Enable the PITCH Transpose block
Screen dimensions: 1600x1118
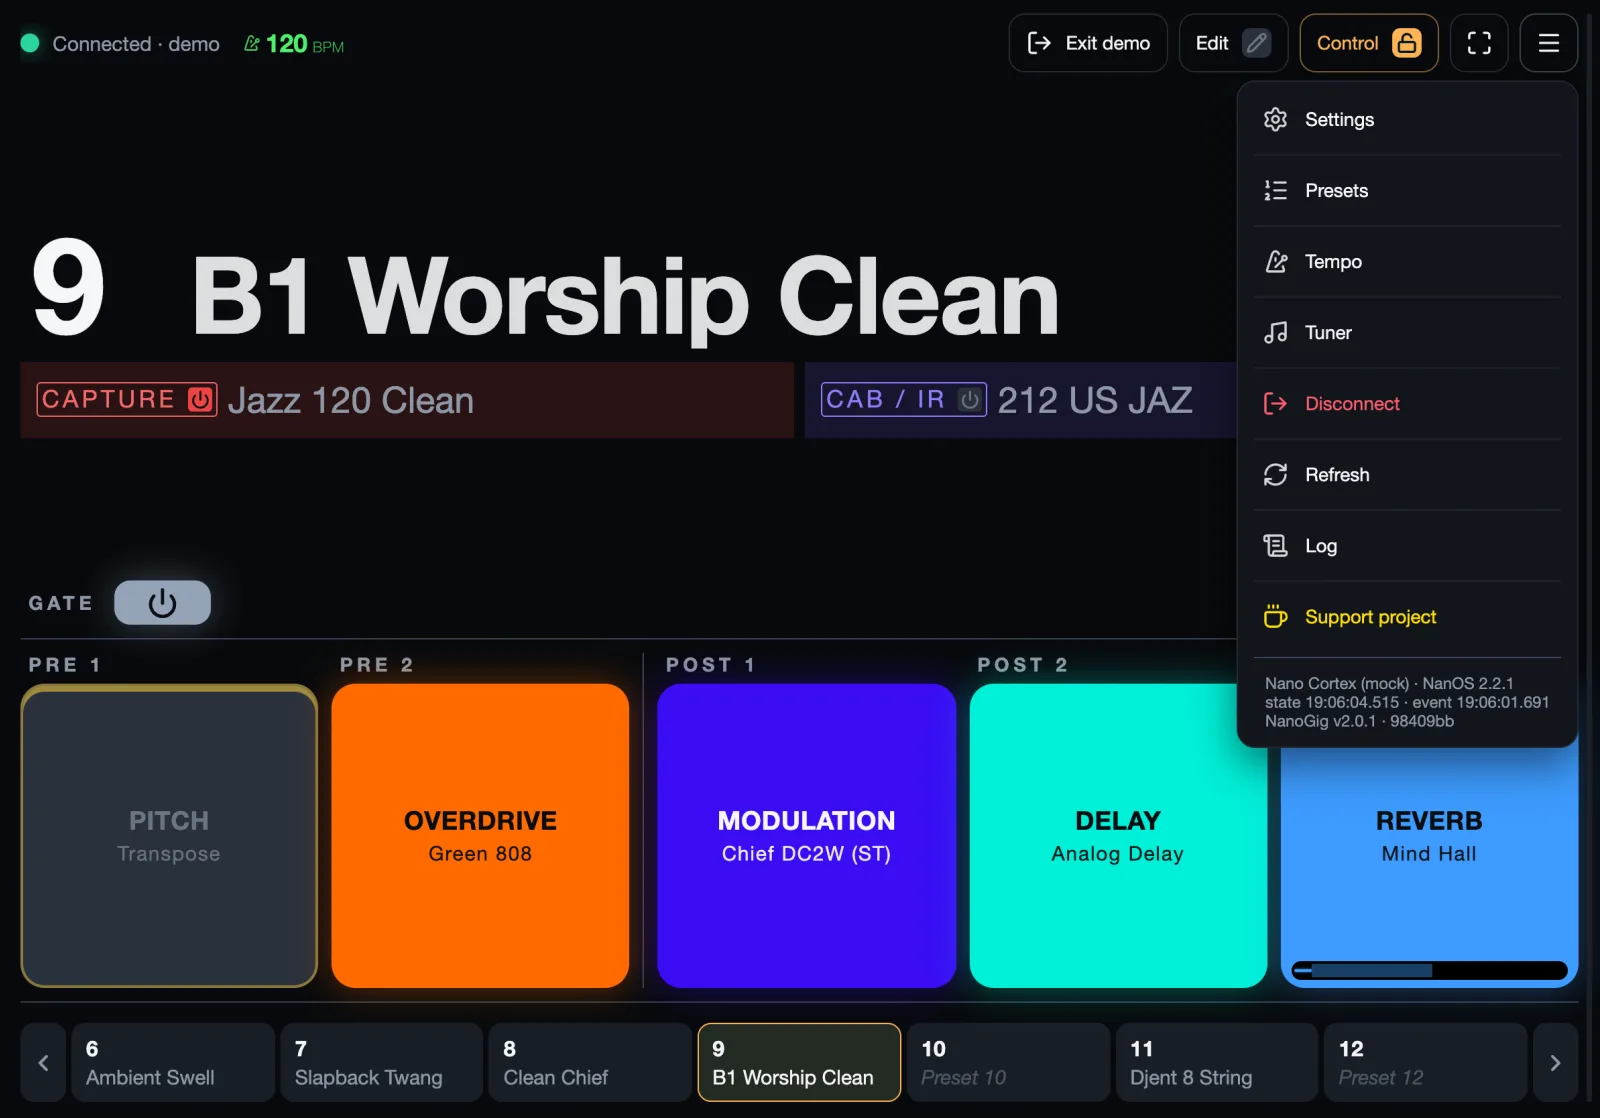point(169,836)
